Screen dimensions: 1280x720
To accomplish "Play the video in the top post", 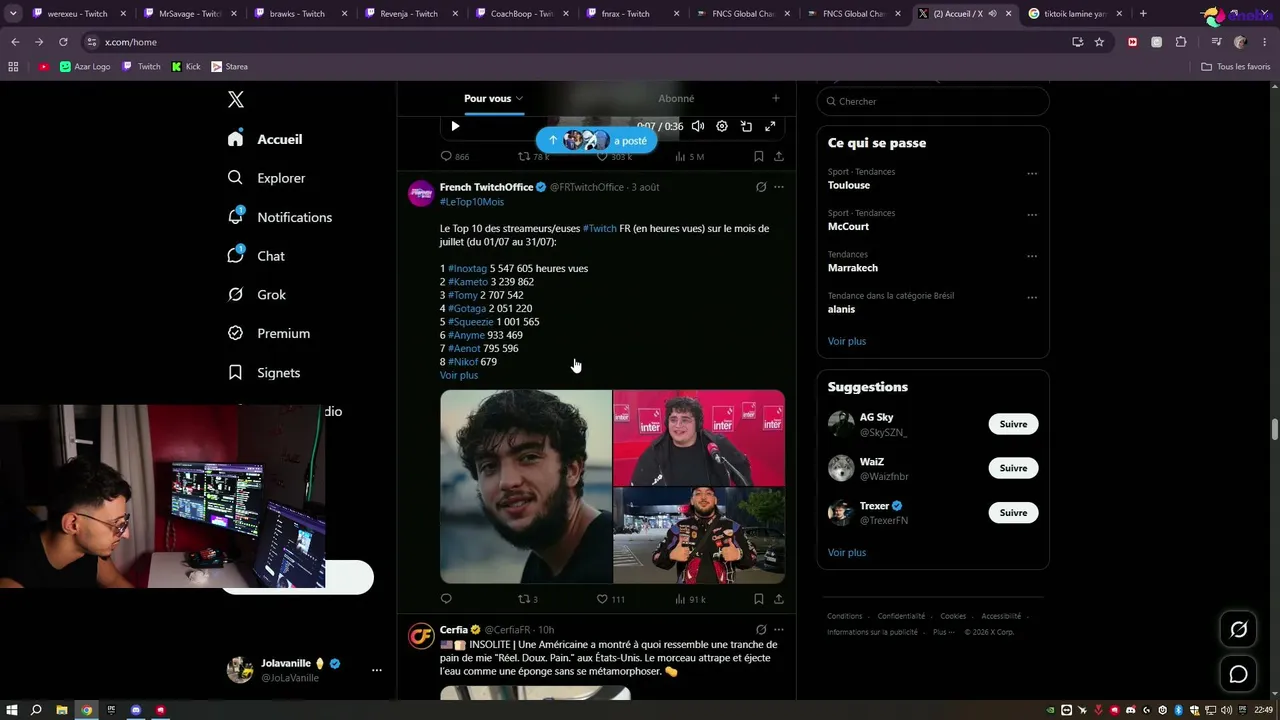I will 455,126.
